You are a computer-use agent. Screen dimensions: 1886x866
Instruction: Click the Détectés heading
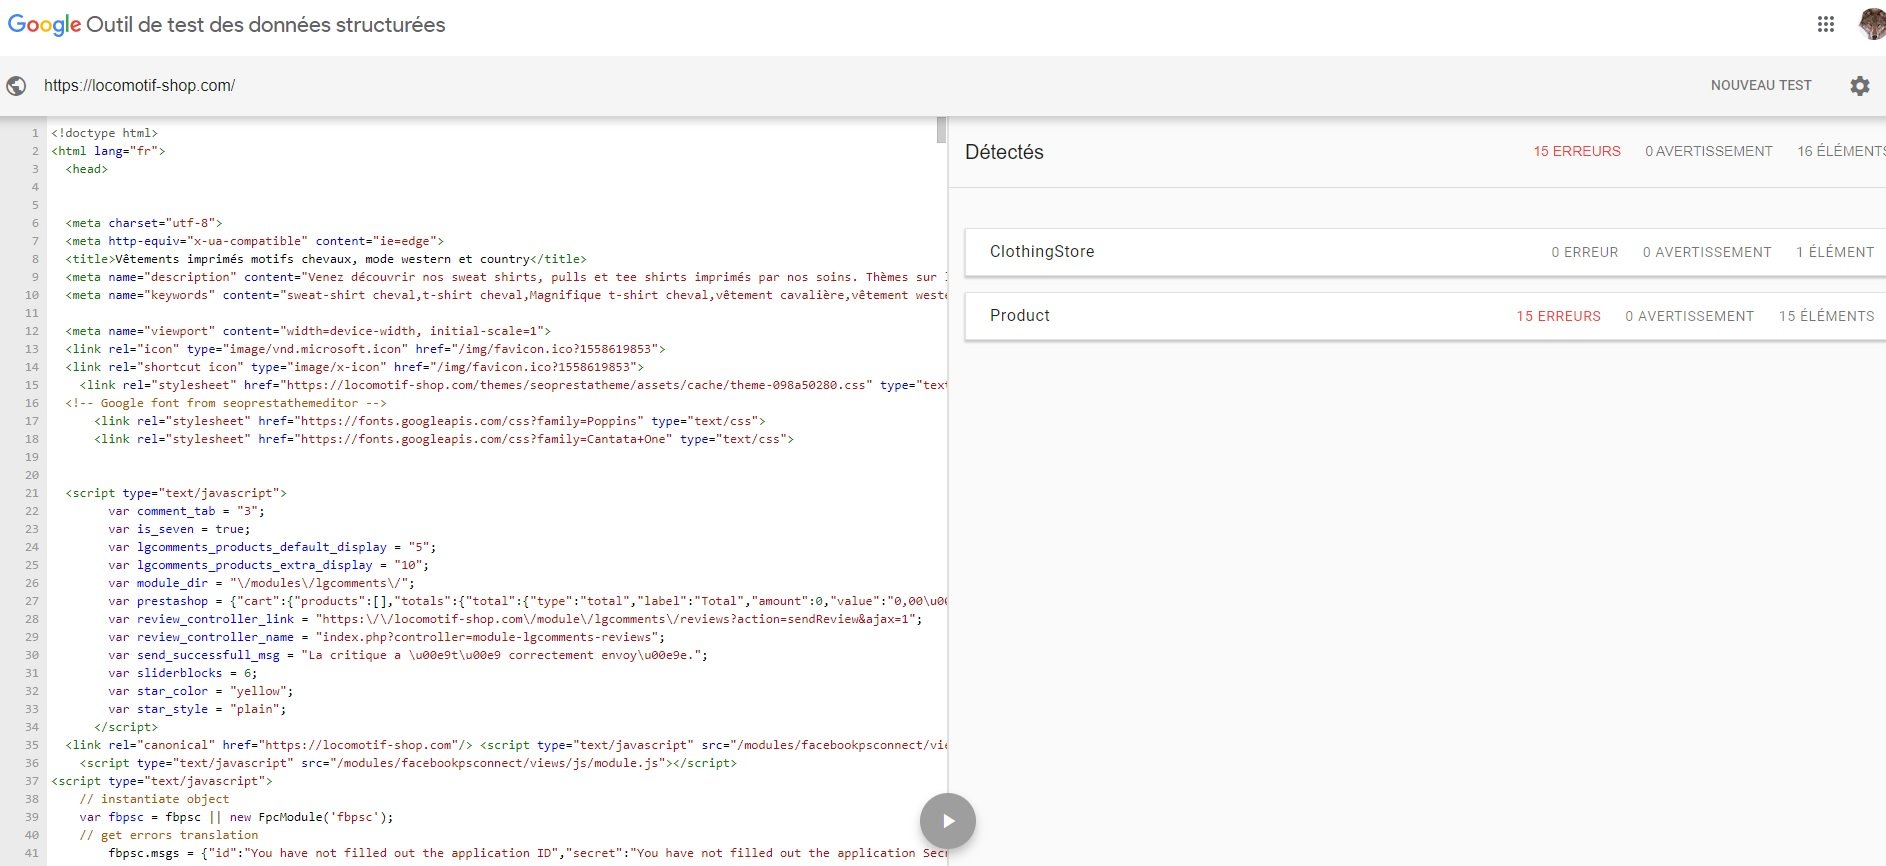point(1004,152)
